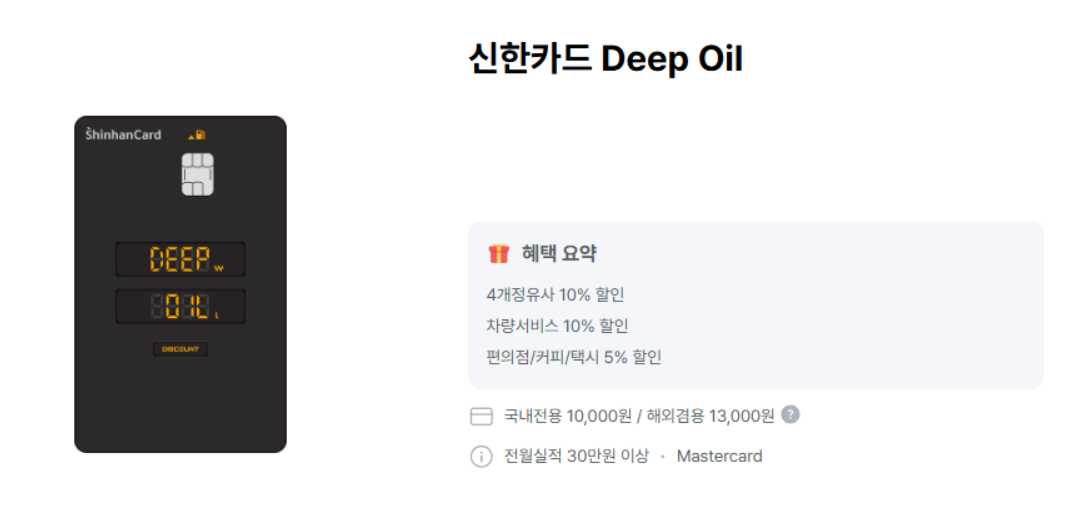Click the DEEP digital display on the card
The height and width of the screenshot is (516, 1075).
(181, 260)
